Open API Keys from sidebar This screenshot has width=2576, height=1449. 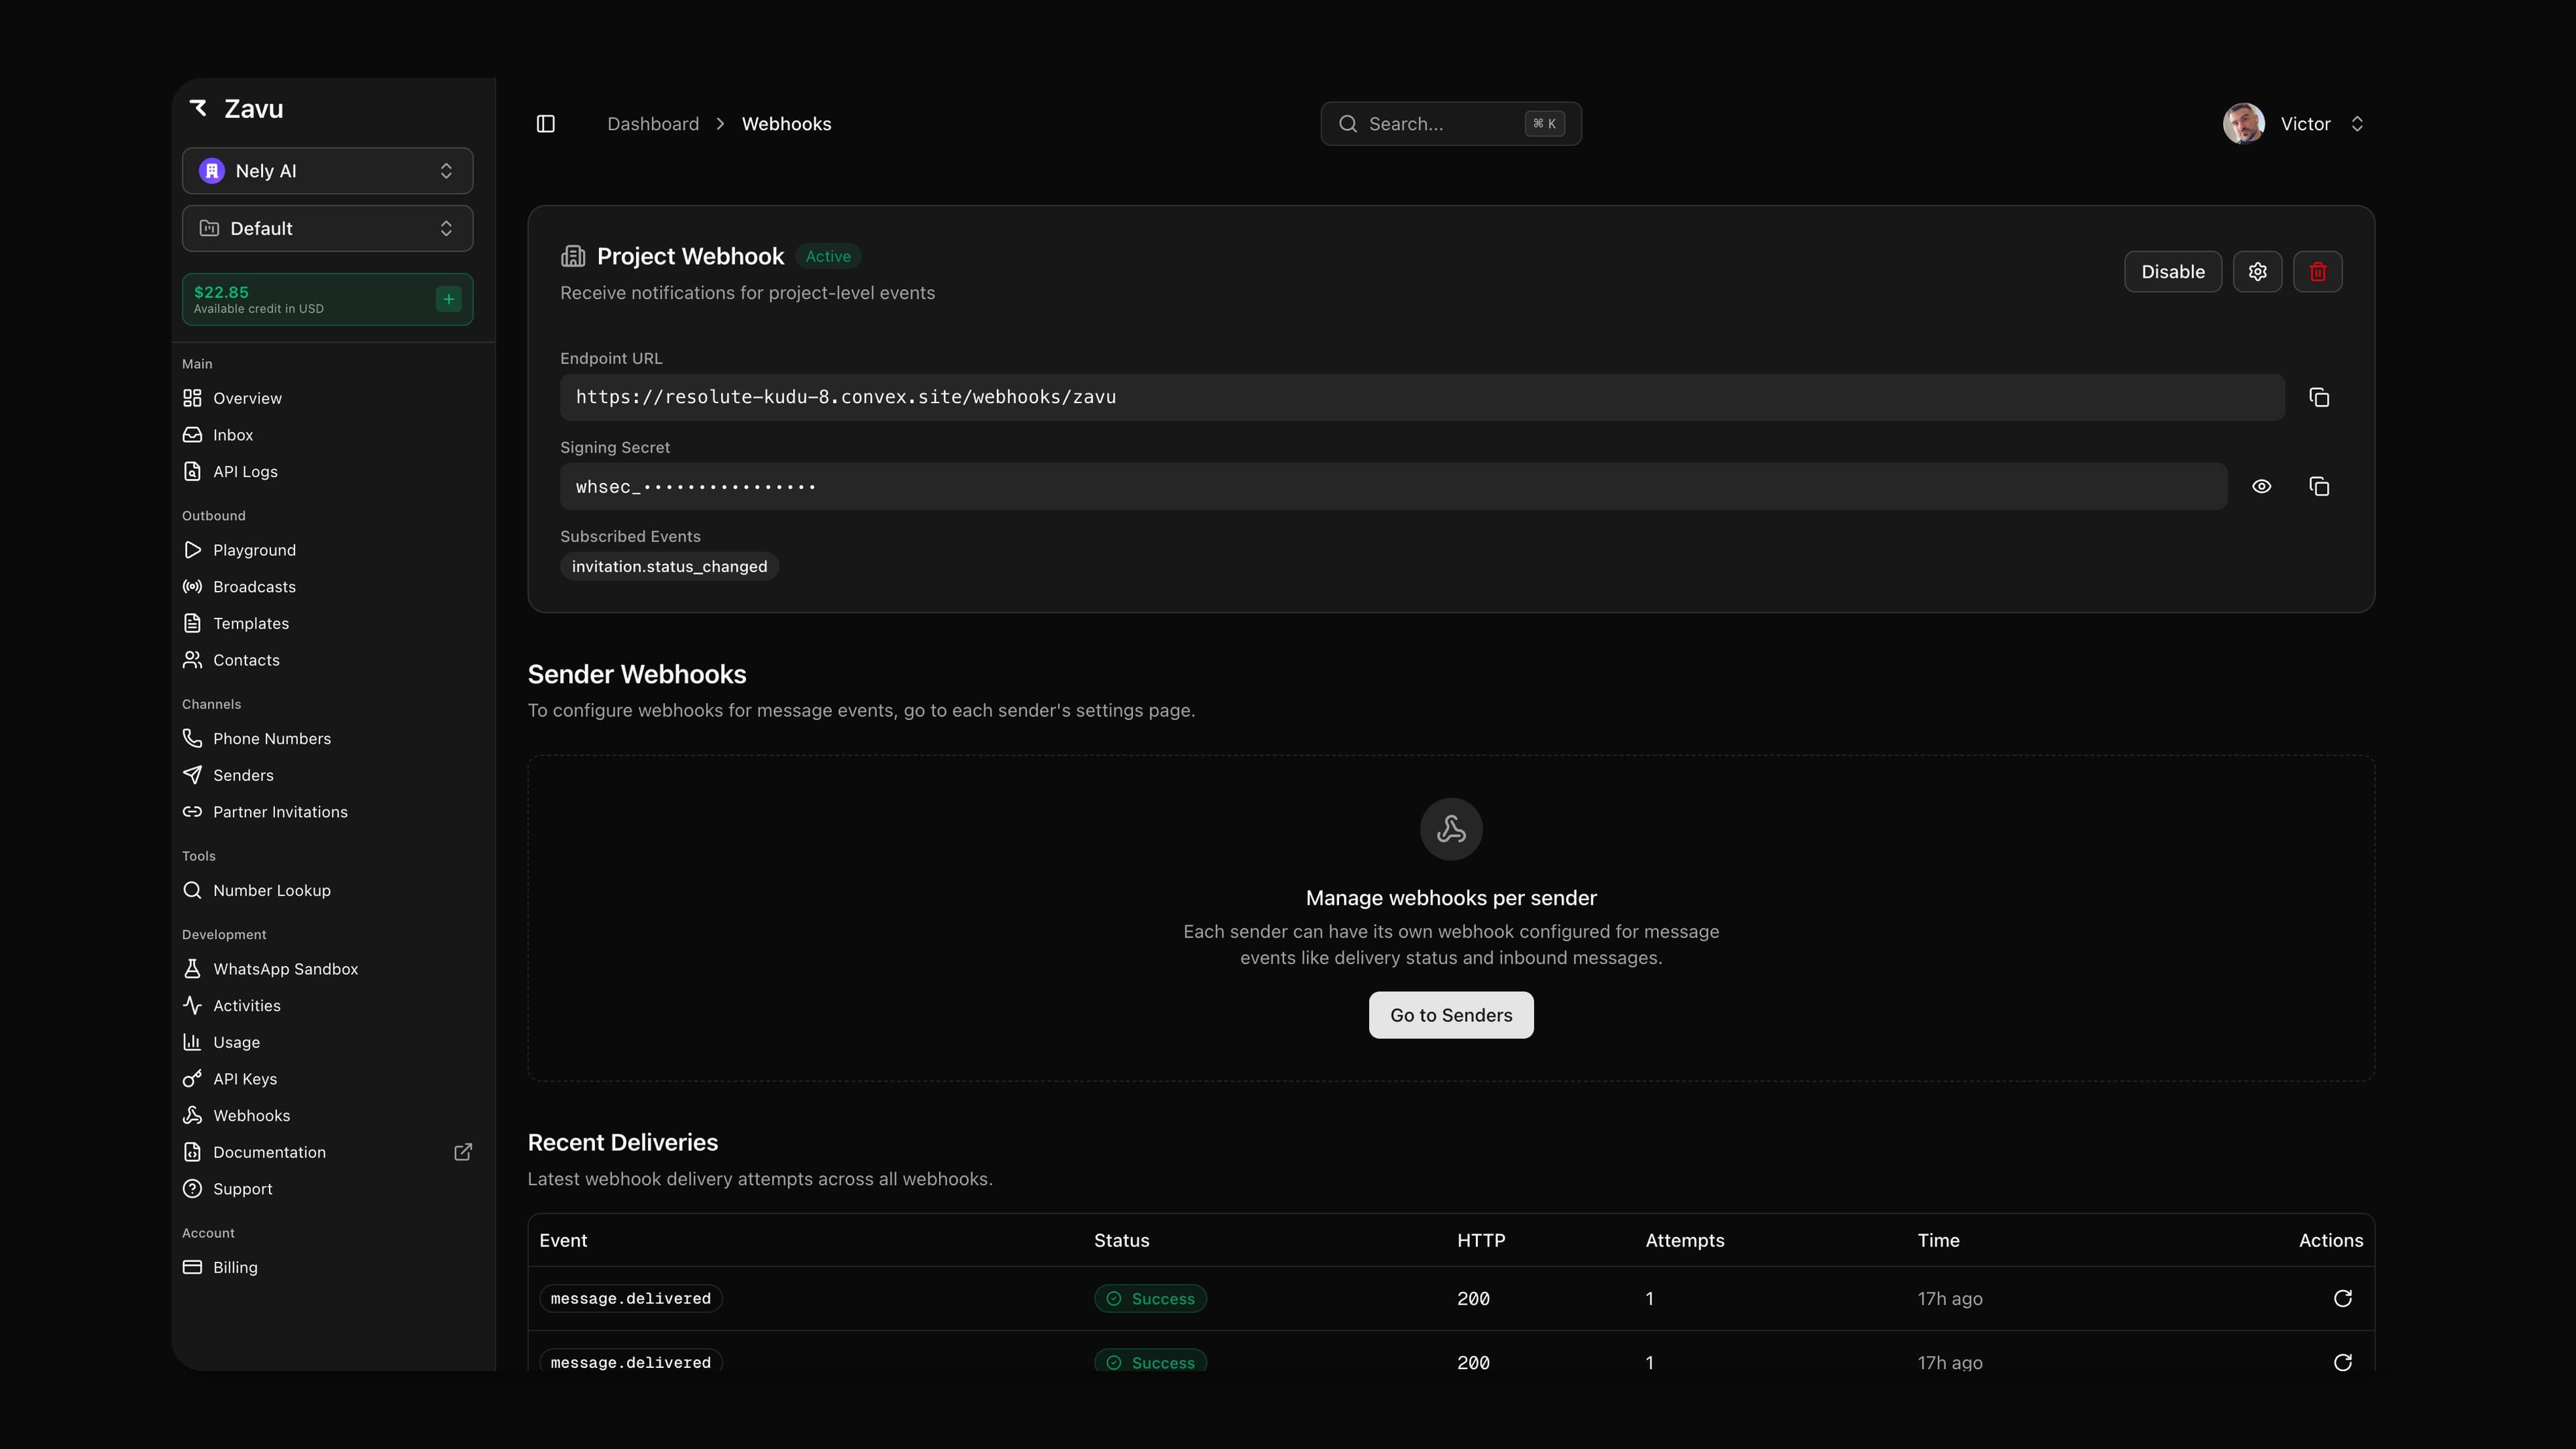(x=245, y=1079)
